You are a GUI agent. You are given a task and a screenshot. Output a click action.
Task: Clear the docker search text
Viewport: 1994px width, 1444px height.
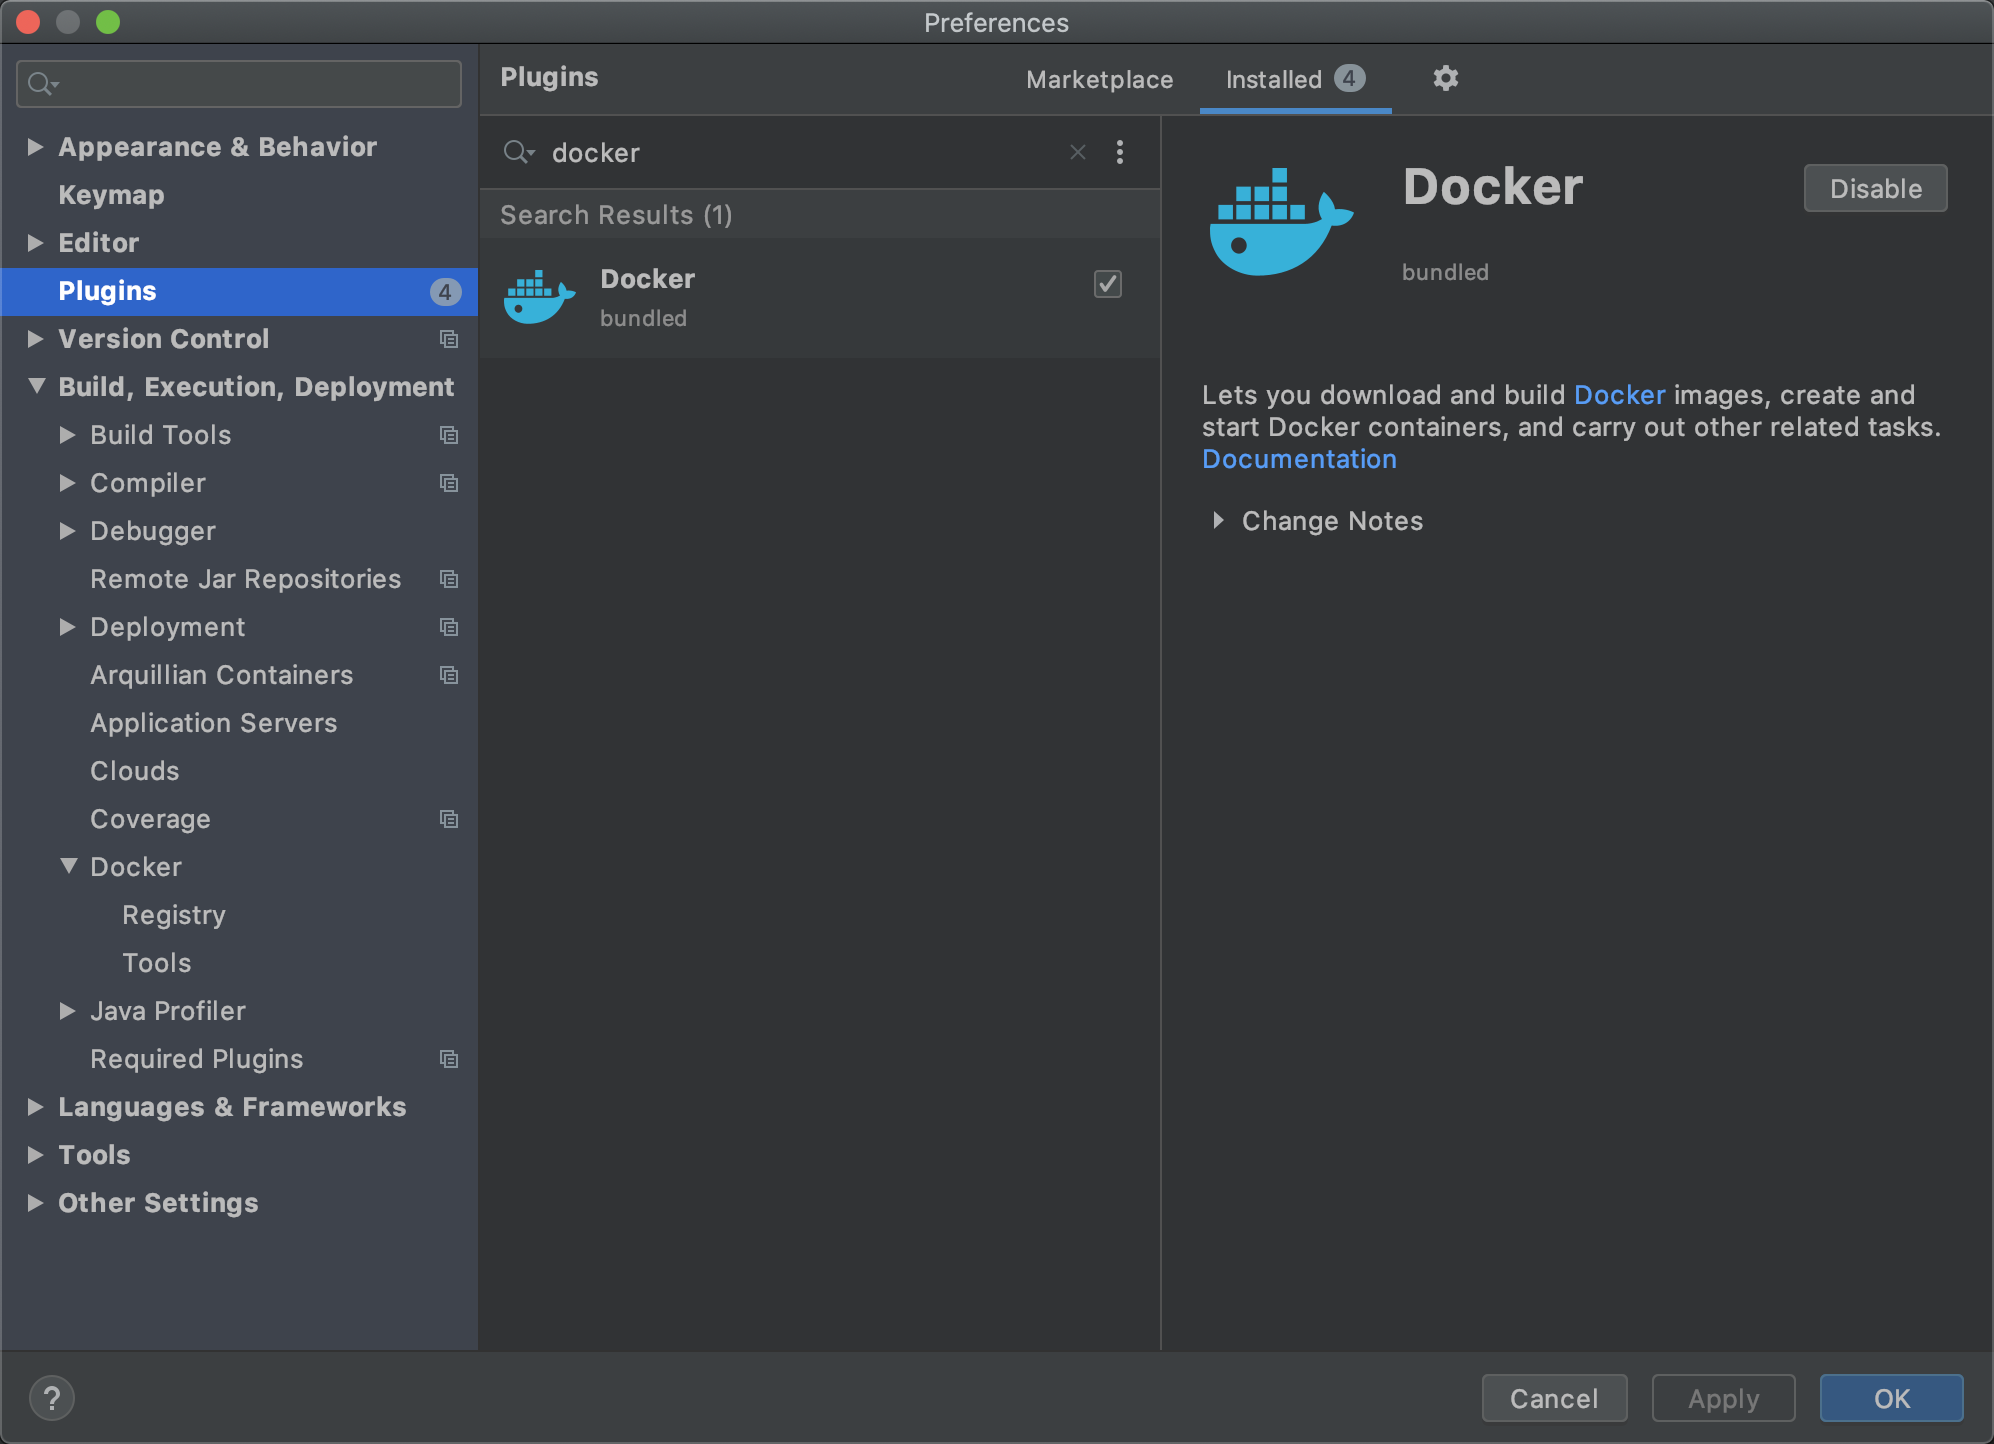click(x=1077, y=152)
